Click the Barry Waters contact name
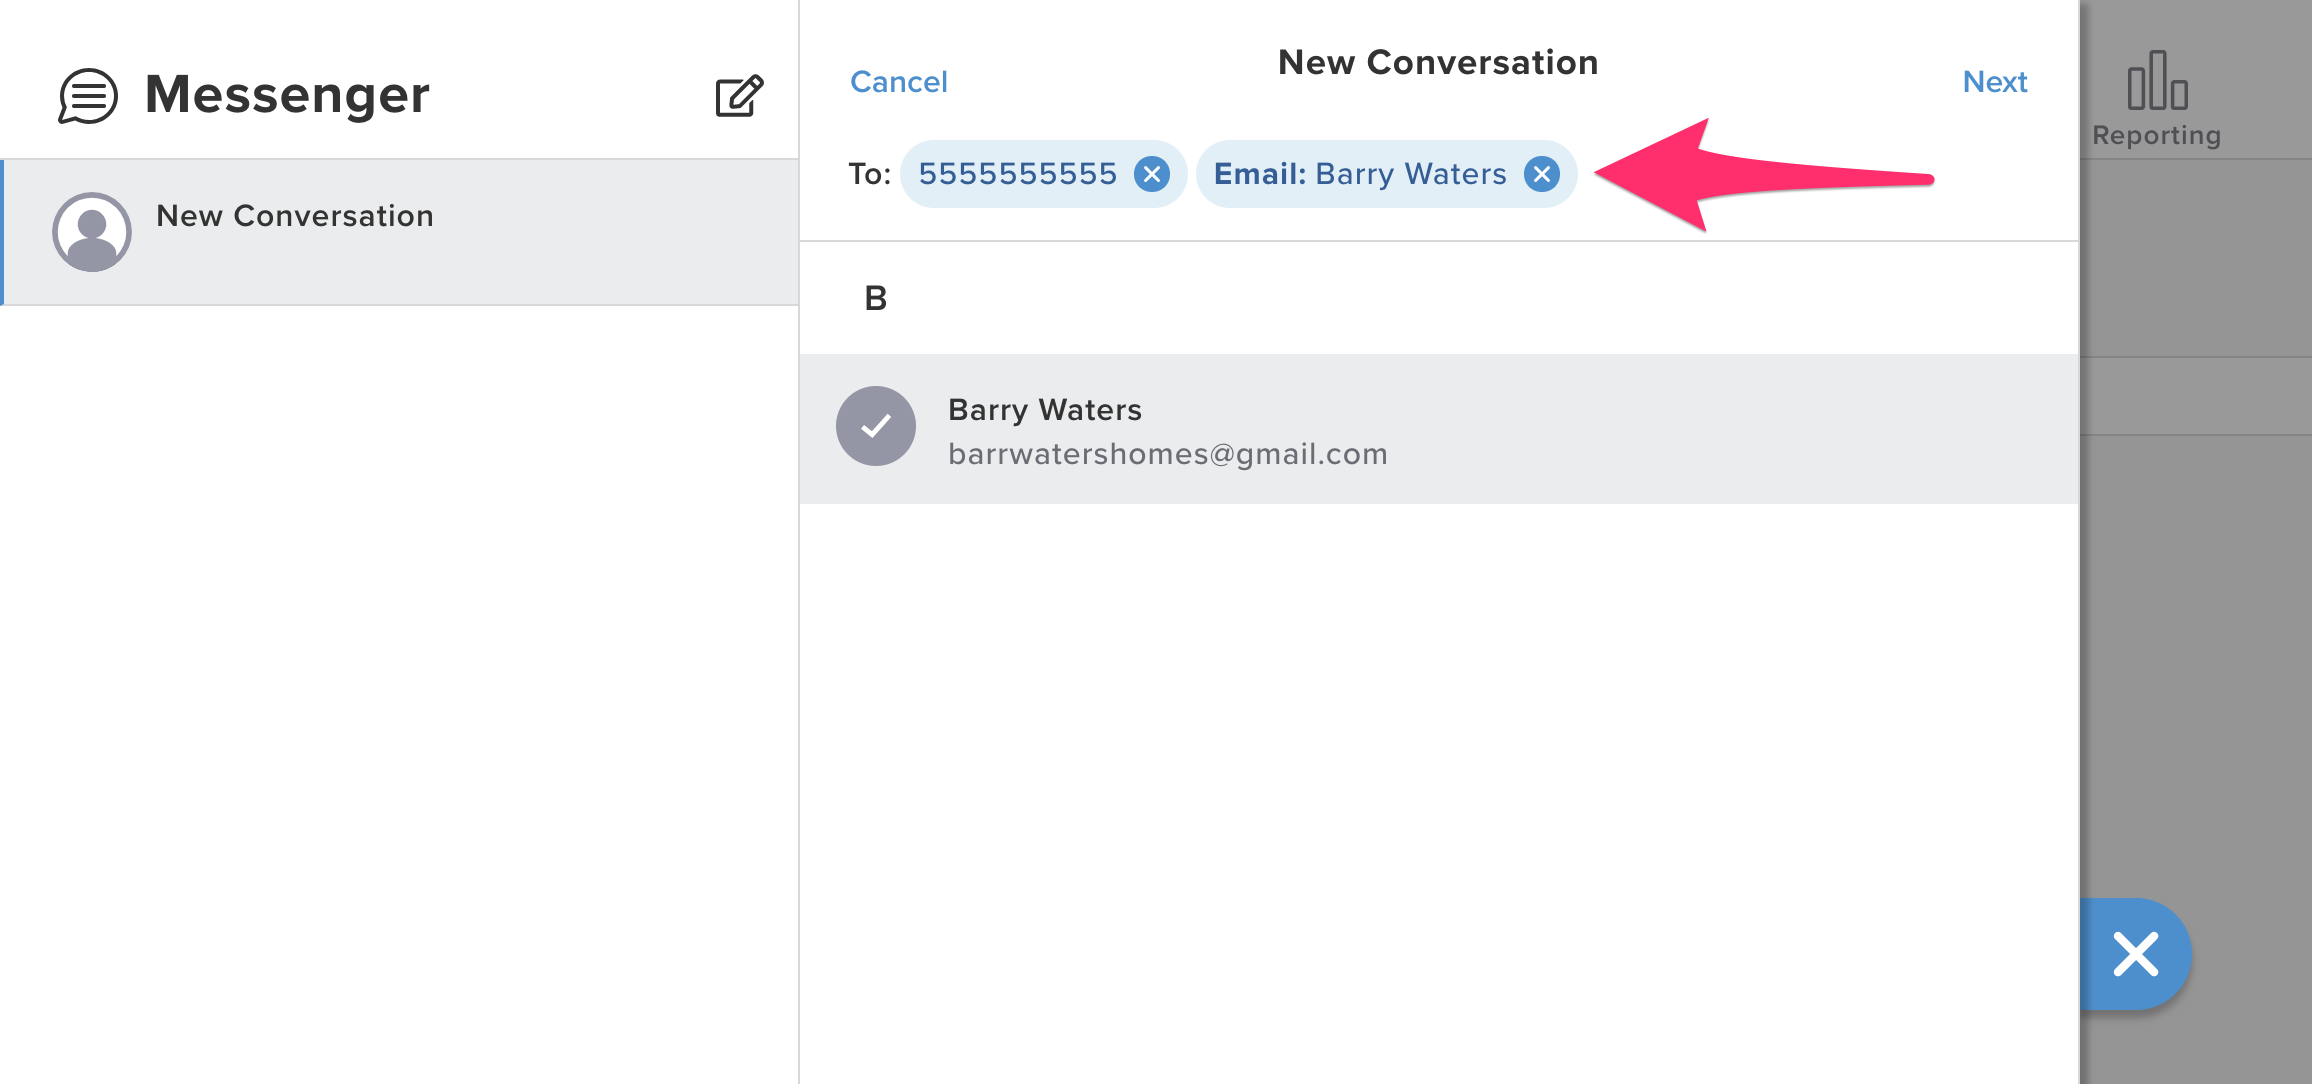The width and height of the screenshot is (2312, 1084). click(x=1044, y=410)
